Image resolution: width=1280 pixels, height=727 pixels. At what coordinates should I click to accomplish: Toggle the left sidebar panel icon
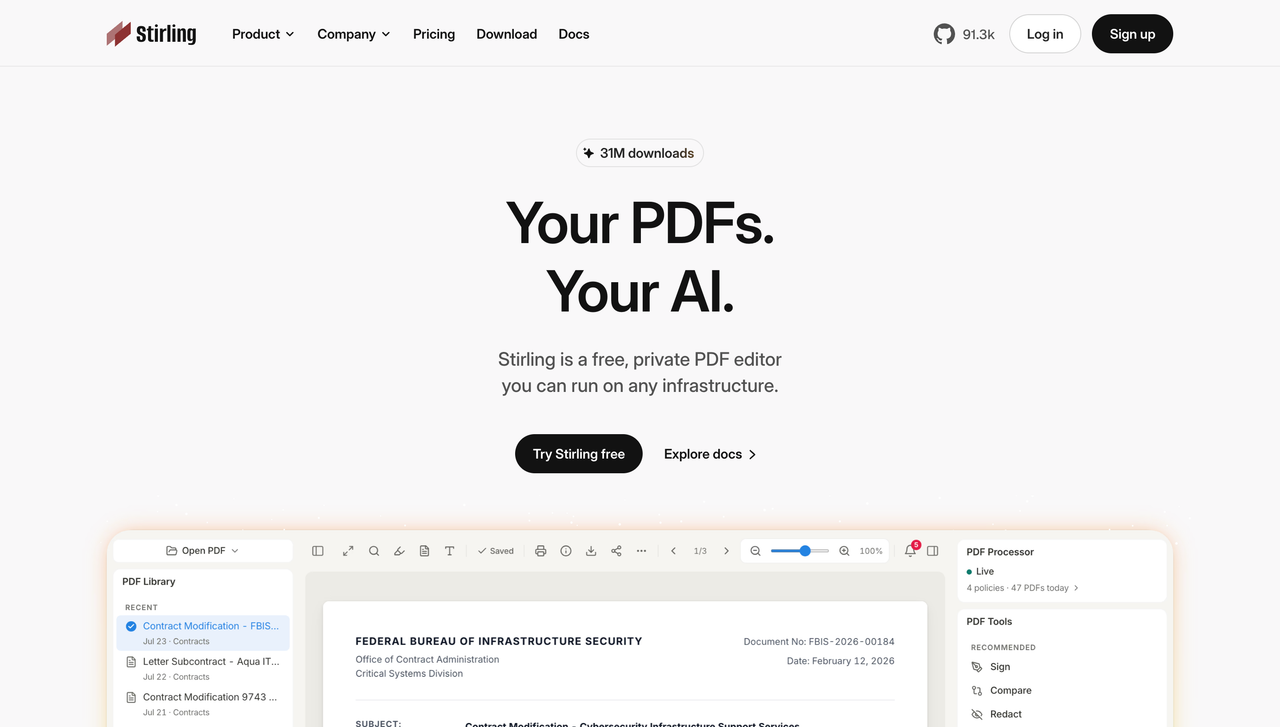coord(318,551)
